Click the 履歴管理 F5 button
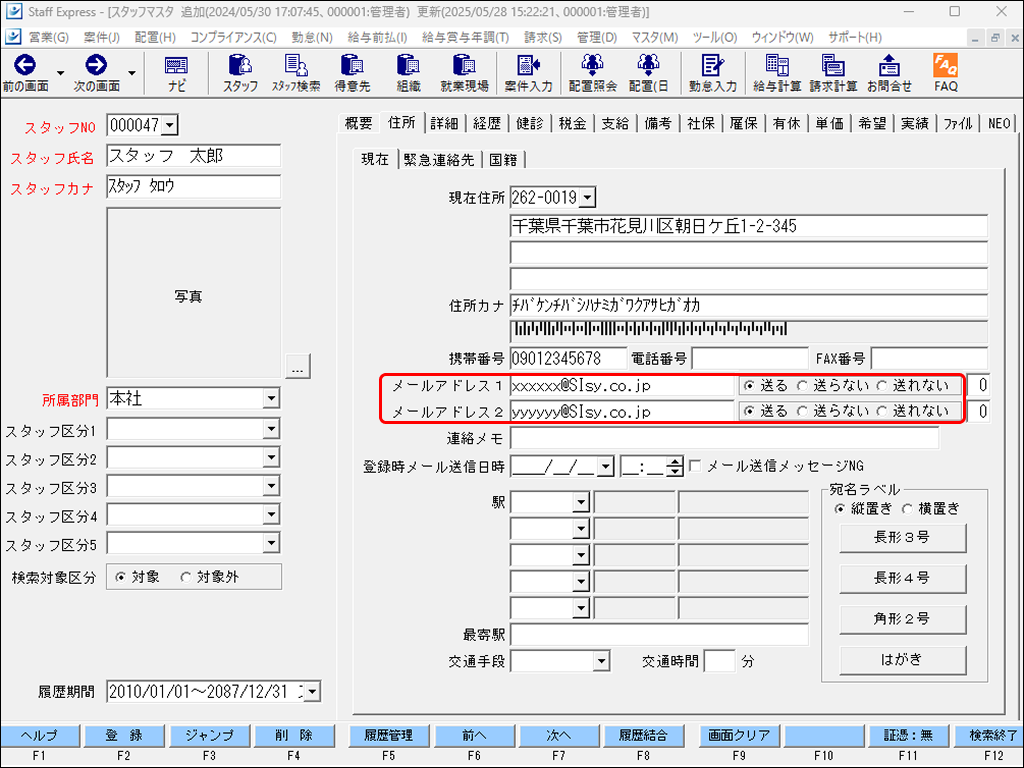Image resolution: width=1024 pixels, height=768 pixels. pyautogui.click(x=389, y=735)
